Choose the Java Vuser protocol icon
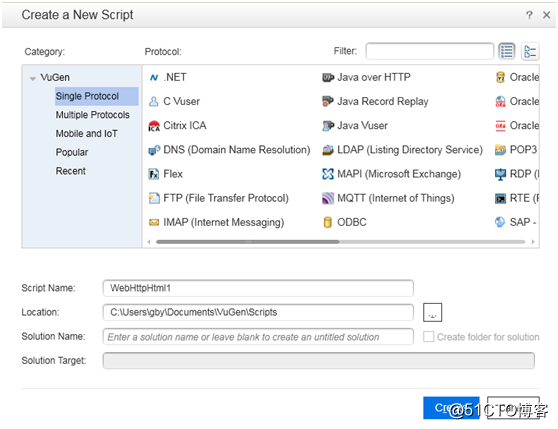Image resolution: width=558 pixels, height=429 pixels. pyautogui.click(x=328, y=126)
